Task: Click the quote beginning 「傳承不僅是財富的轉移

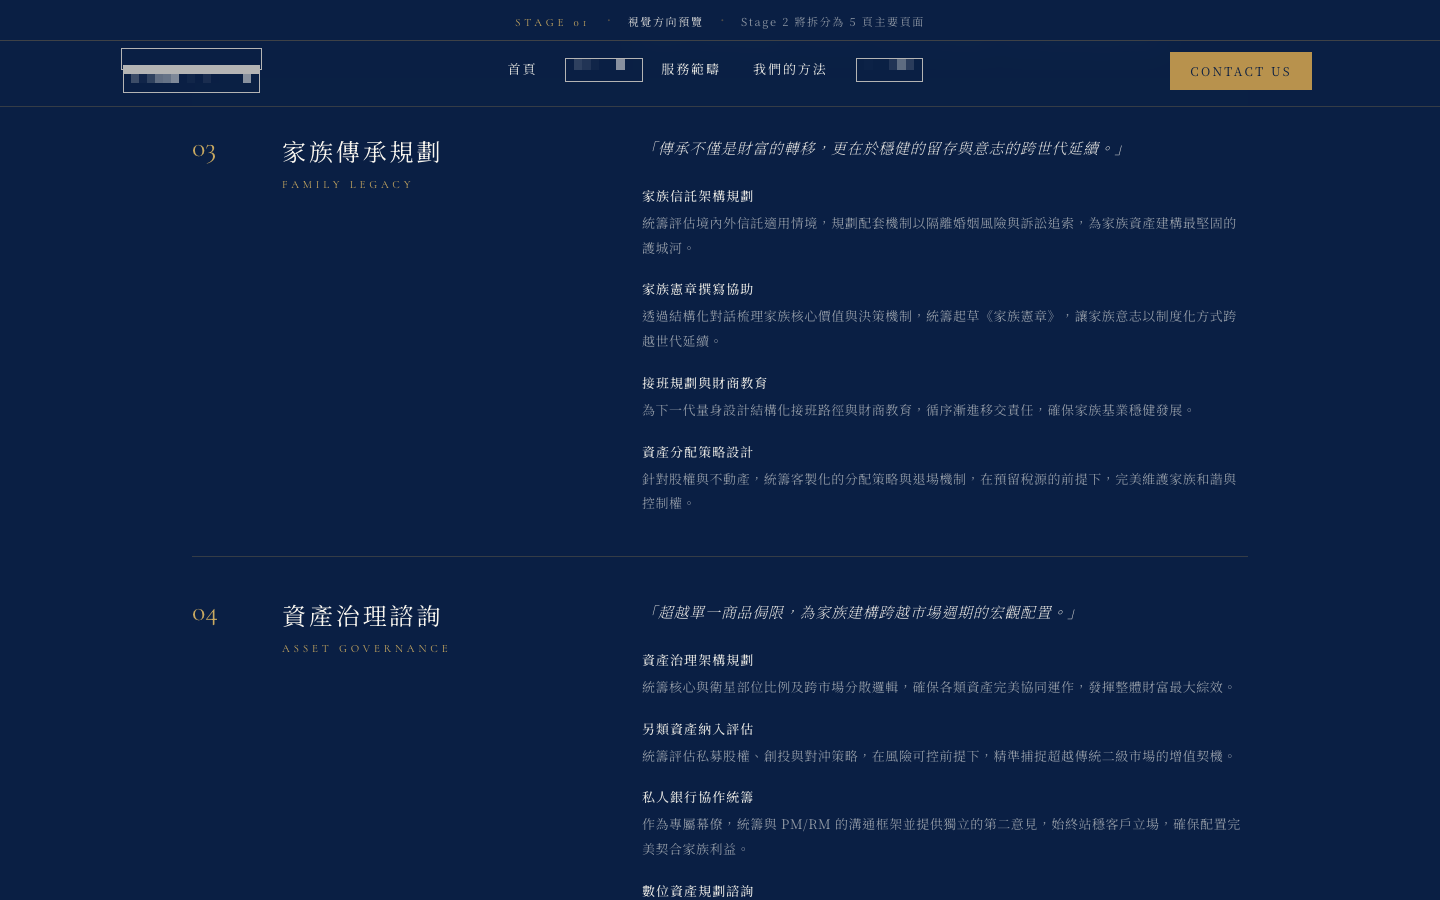Action: [885, 148]
